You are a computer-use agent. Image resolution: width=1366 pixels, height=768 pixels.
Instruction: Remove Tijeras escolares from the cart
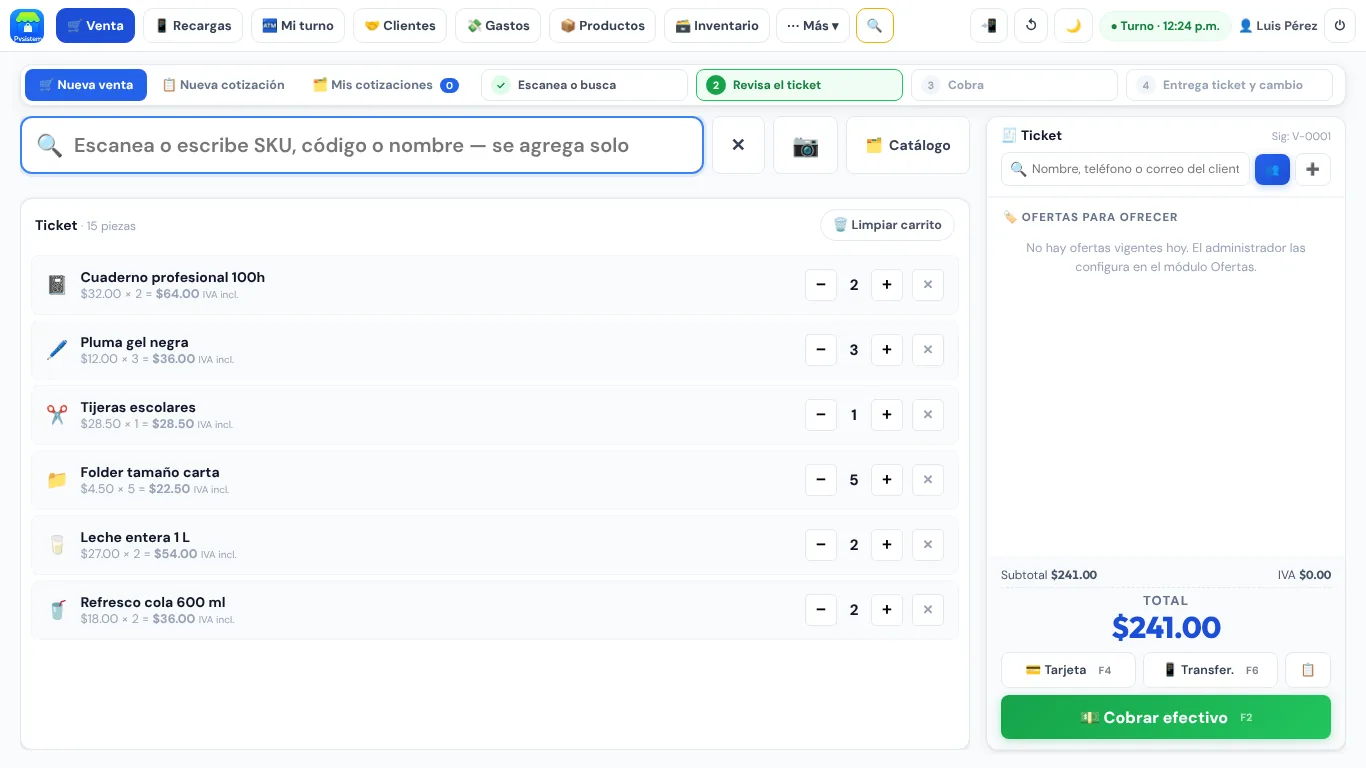point(928,415)
